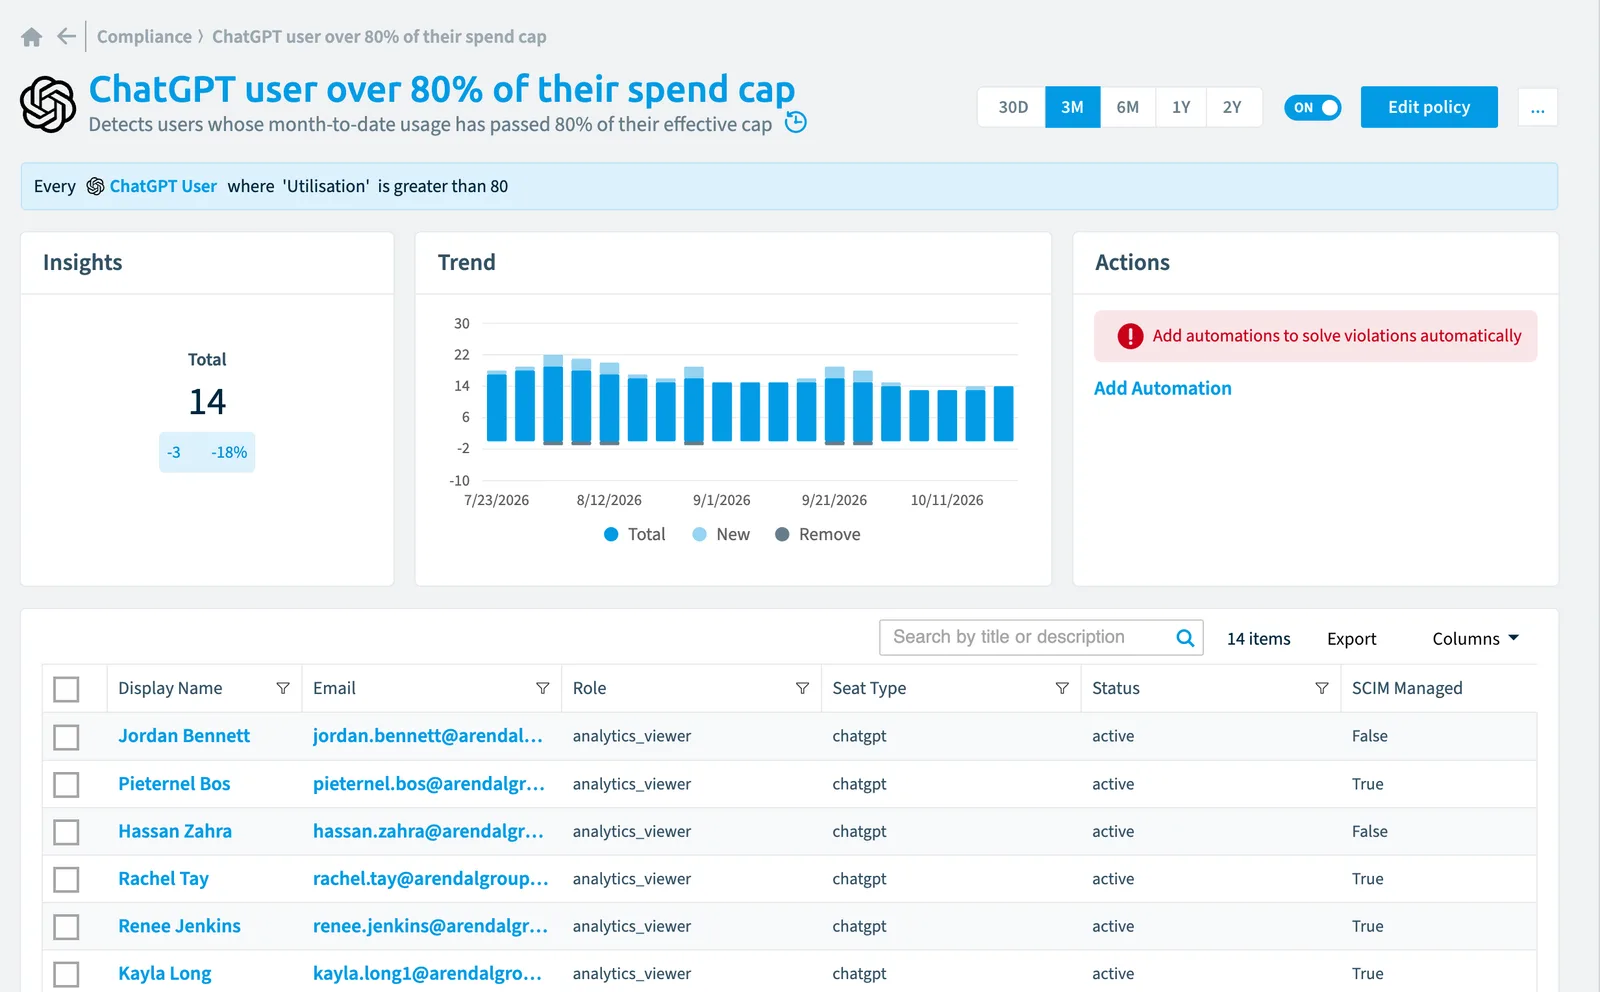This screenshot has width=1600, height=992.
Task: Open Status column filter icon
Action: point(1322,688)
